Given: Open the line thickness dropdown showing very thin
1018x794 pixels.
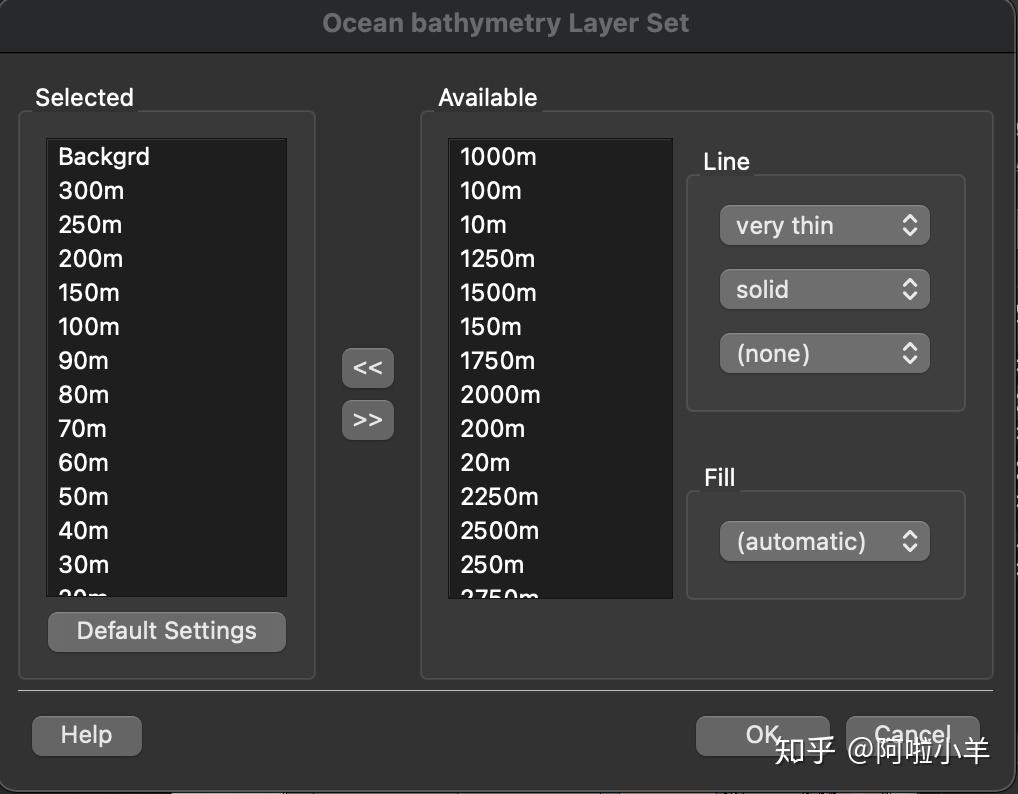Looking at the screenshot, I should coord(823,225).
